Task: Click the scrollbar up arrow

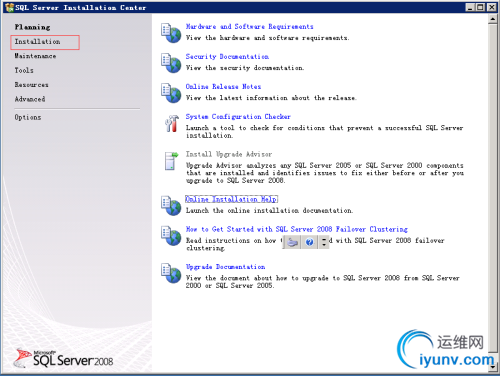Action: coord(493,19)
